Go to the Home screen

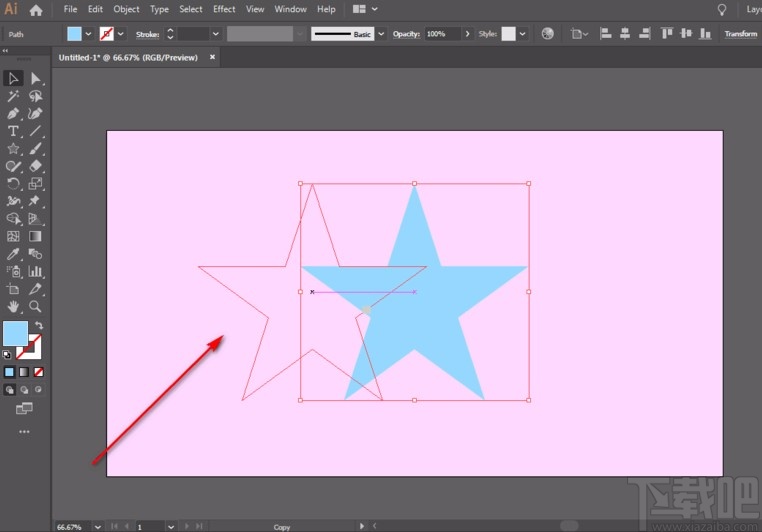point(36,10)
